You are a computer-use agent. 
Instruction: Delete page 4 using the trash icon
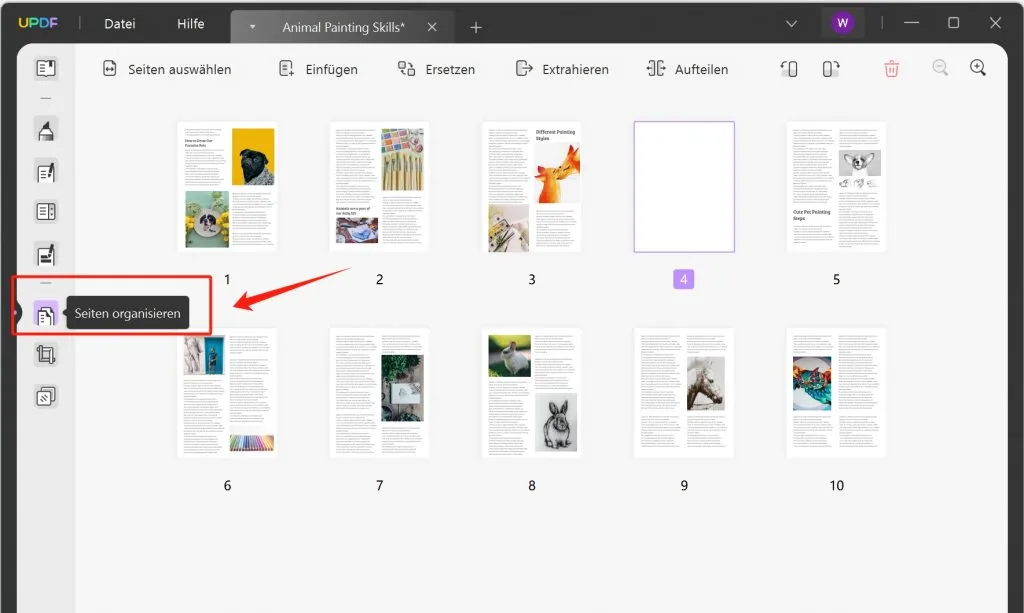pos(891,68)
